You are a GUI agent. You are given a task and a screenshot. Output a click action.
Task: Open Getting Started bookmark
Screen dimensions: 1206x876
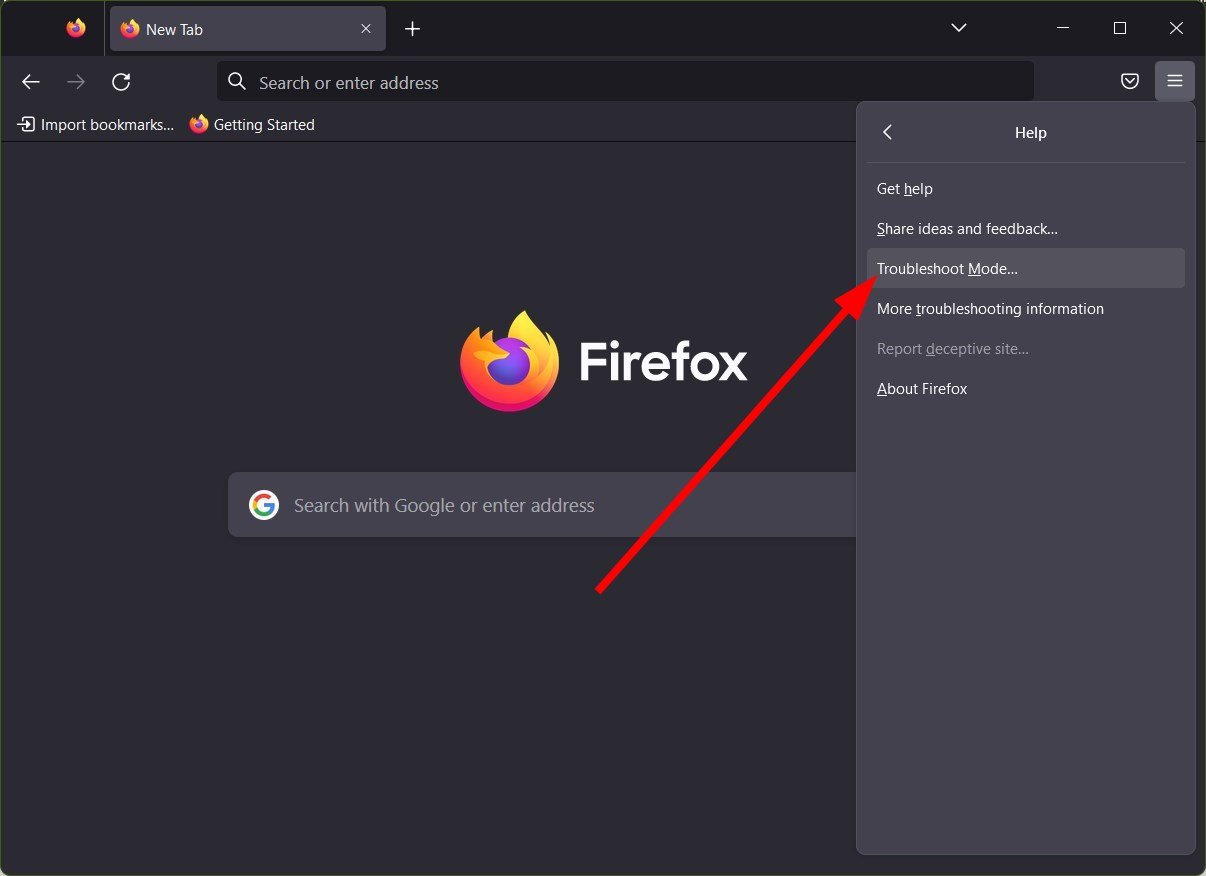252,125
